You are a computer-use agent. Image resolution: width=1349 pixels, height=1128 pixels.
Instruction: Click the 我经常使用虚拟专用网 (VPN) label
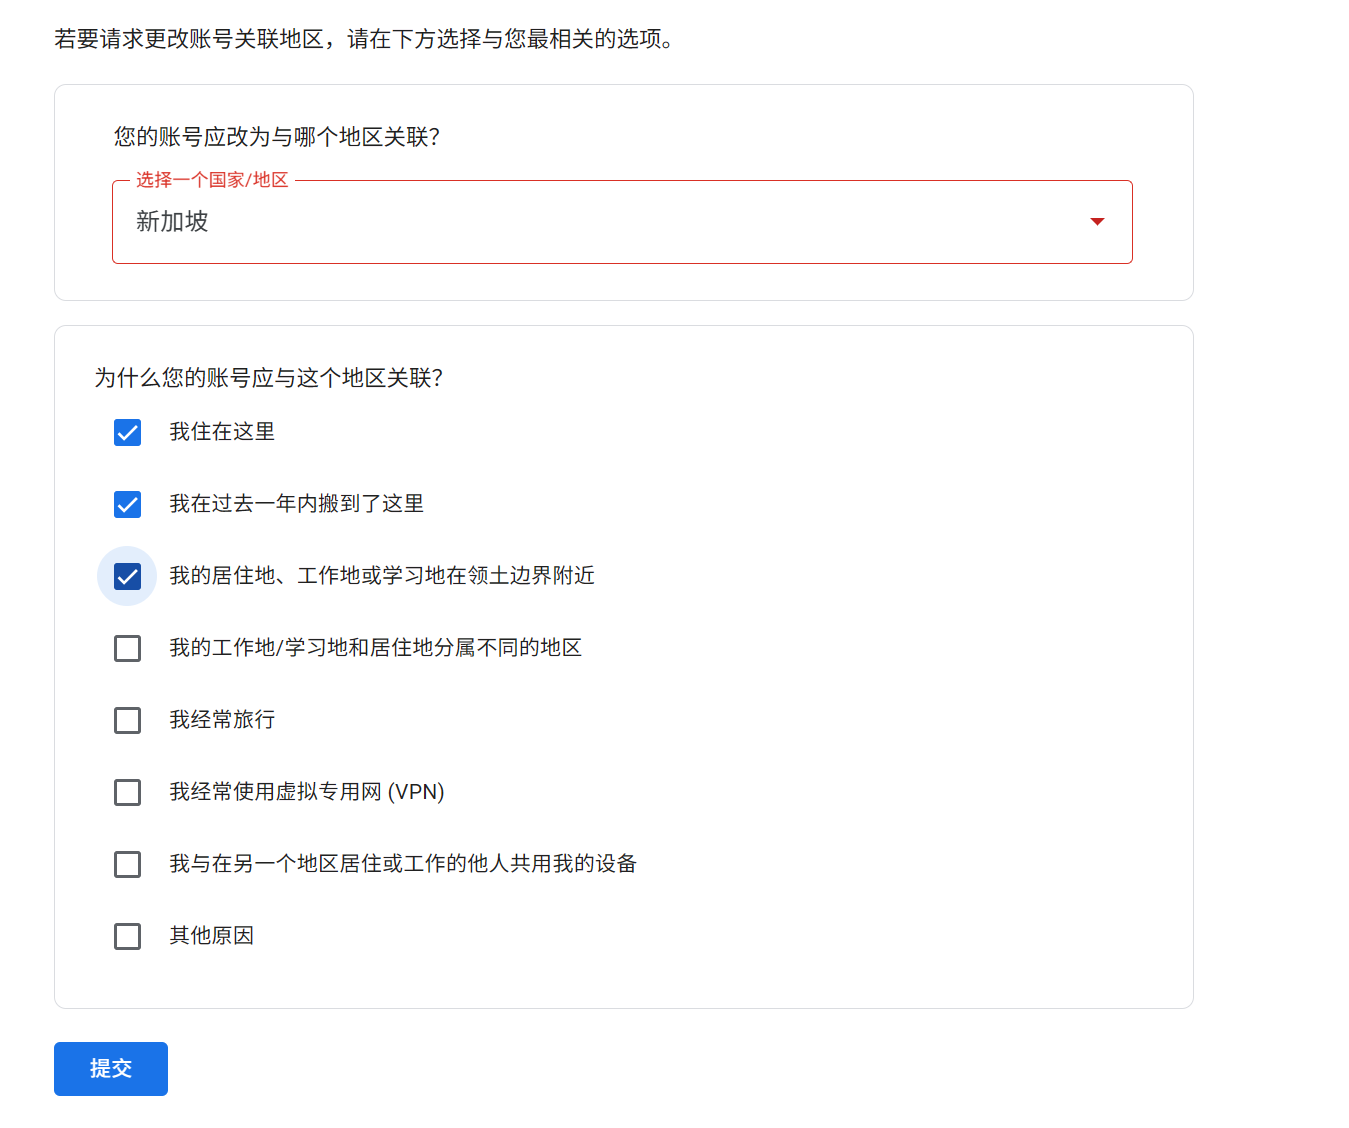(x=307, y=792)
